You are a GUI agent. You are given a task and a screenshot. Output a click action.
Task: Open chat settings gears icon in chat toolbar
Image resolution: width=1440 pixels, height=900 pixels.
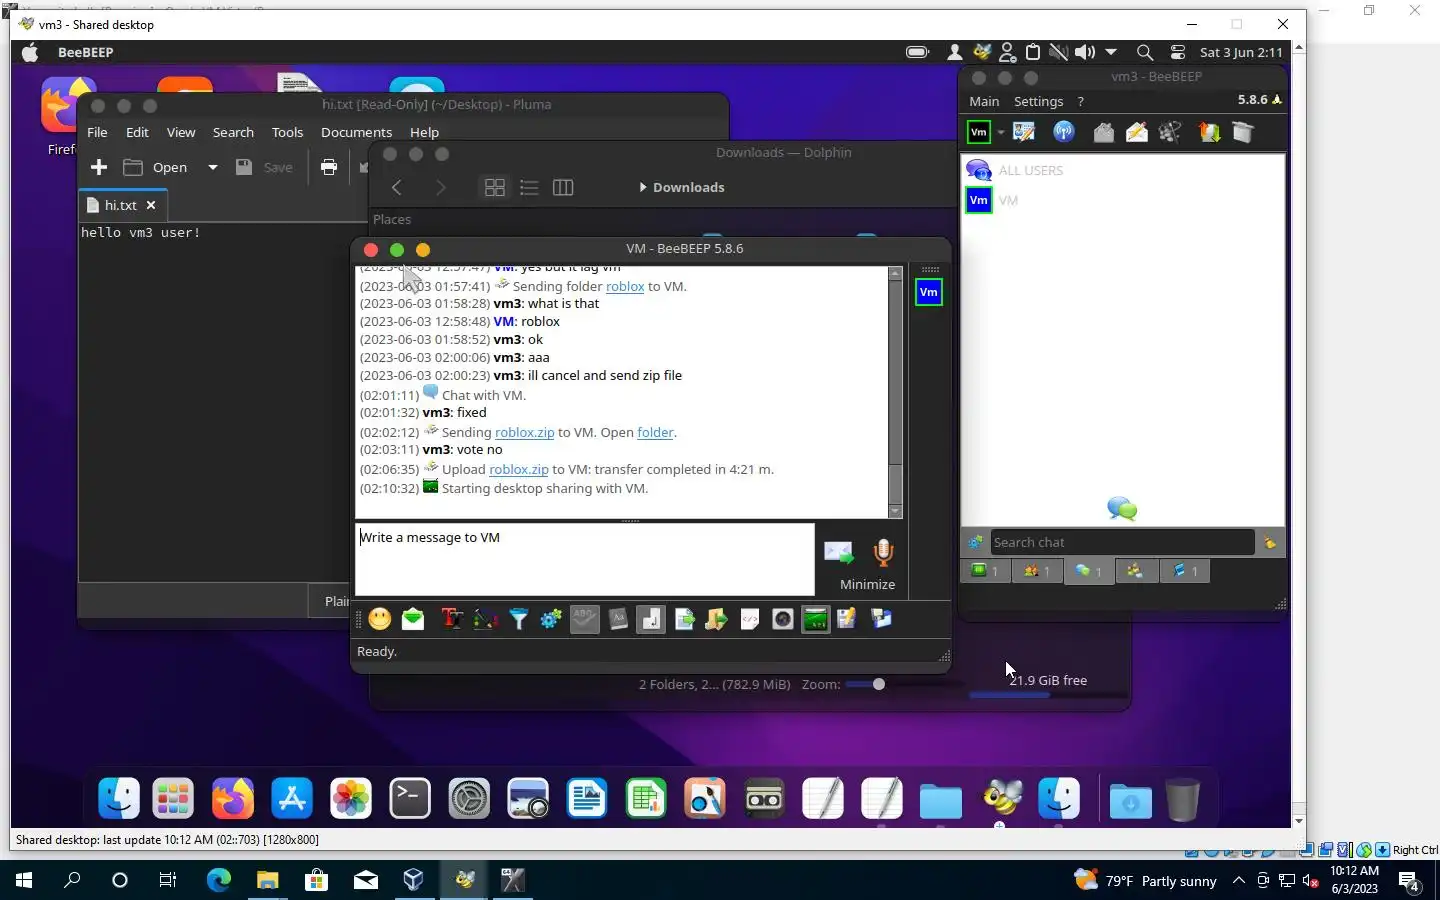coord(551,619)
